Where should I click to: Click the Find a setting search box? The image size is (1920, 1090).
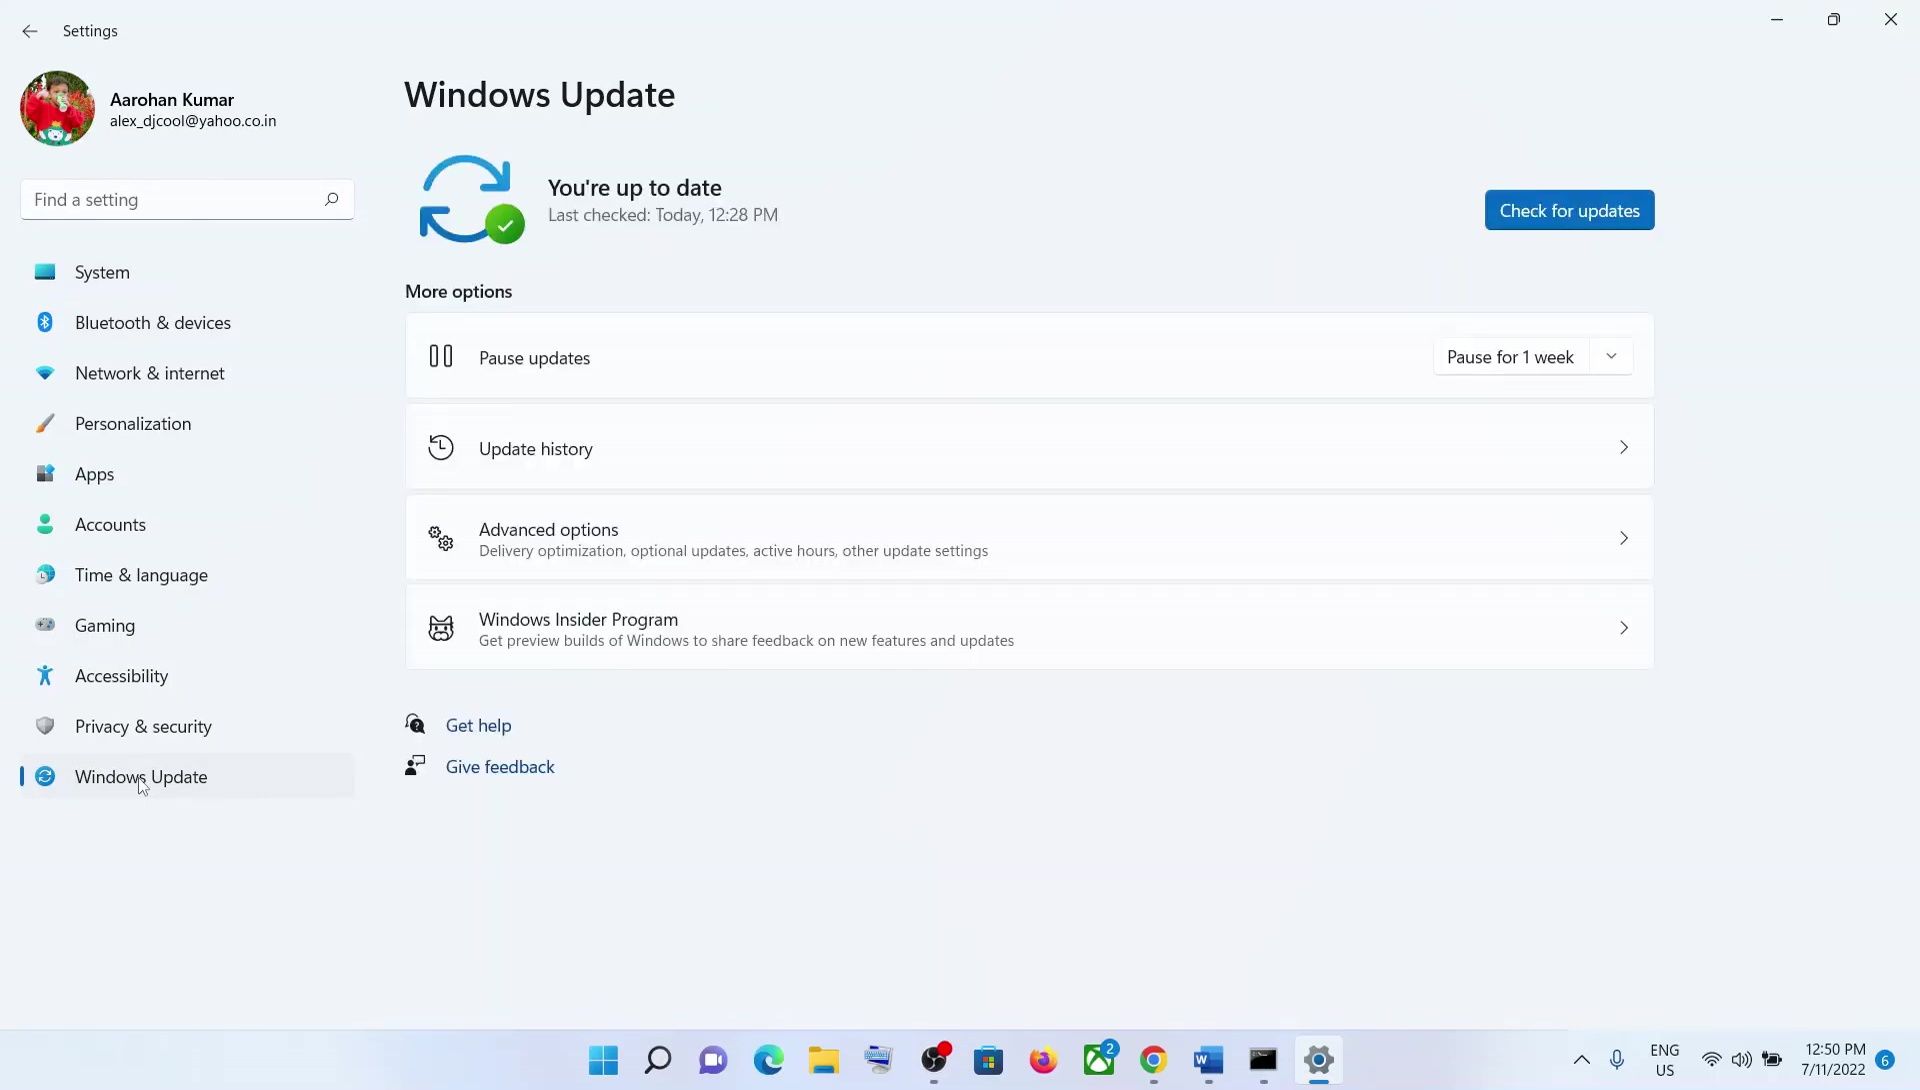coord(187,200)
